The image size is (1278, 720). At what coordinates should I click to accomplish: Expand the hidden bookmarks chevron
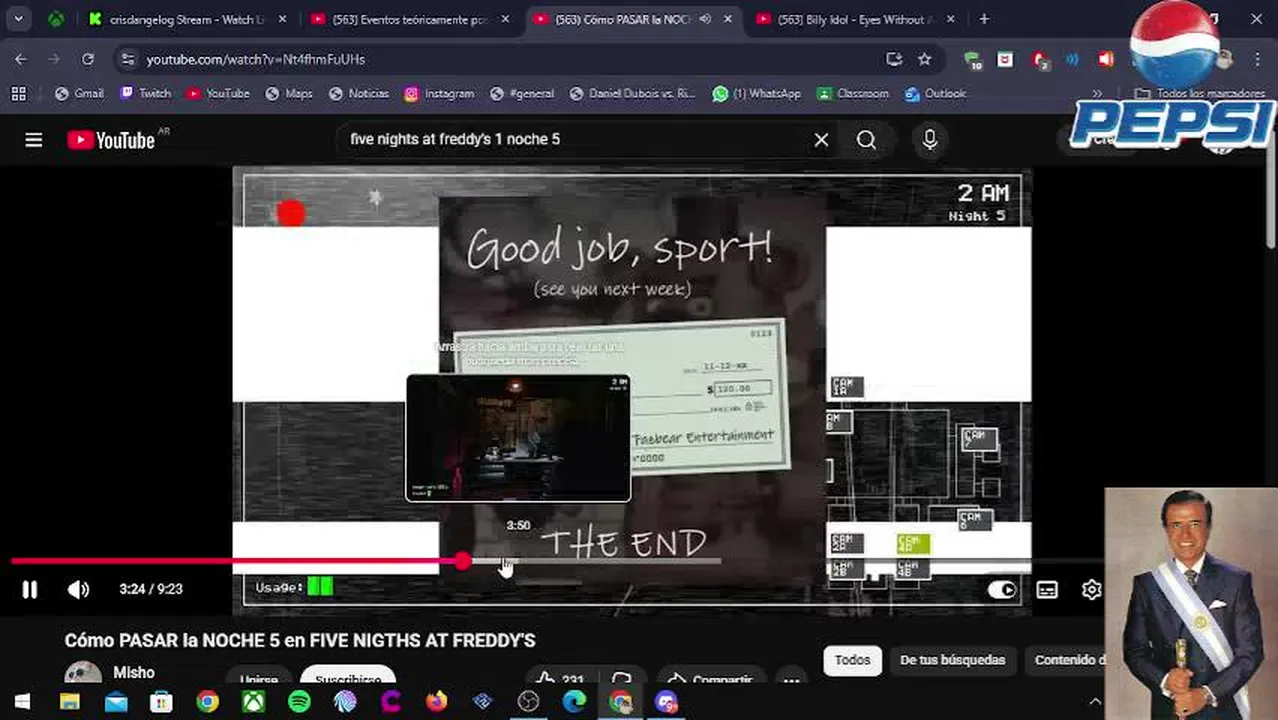point(1097,93)
